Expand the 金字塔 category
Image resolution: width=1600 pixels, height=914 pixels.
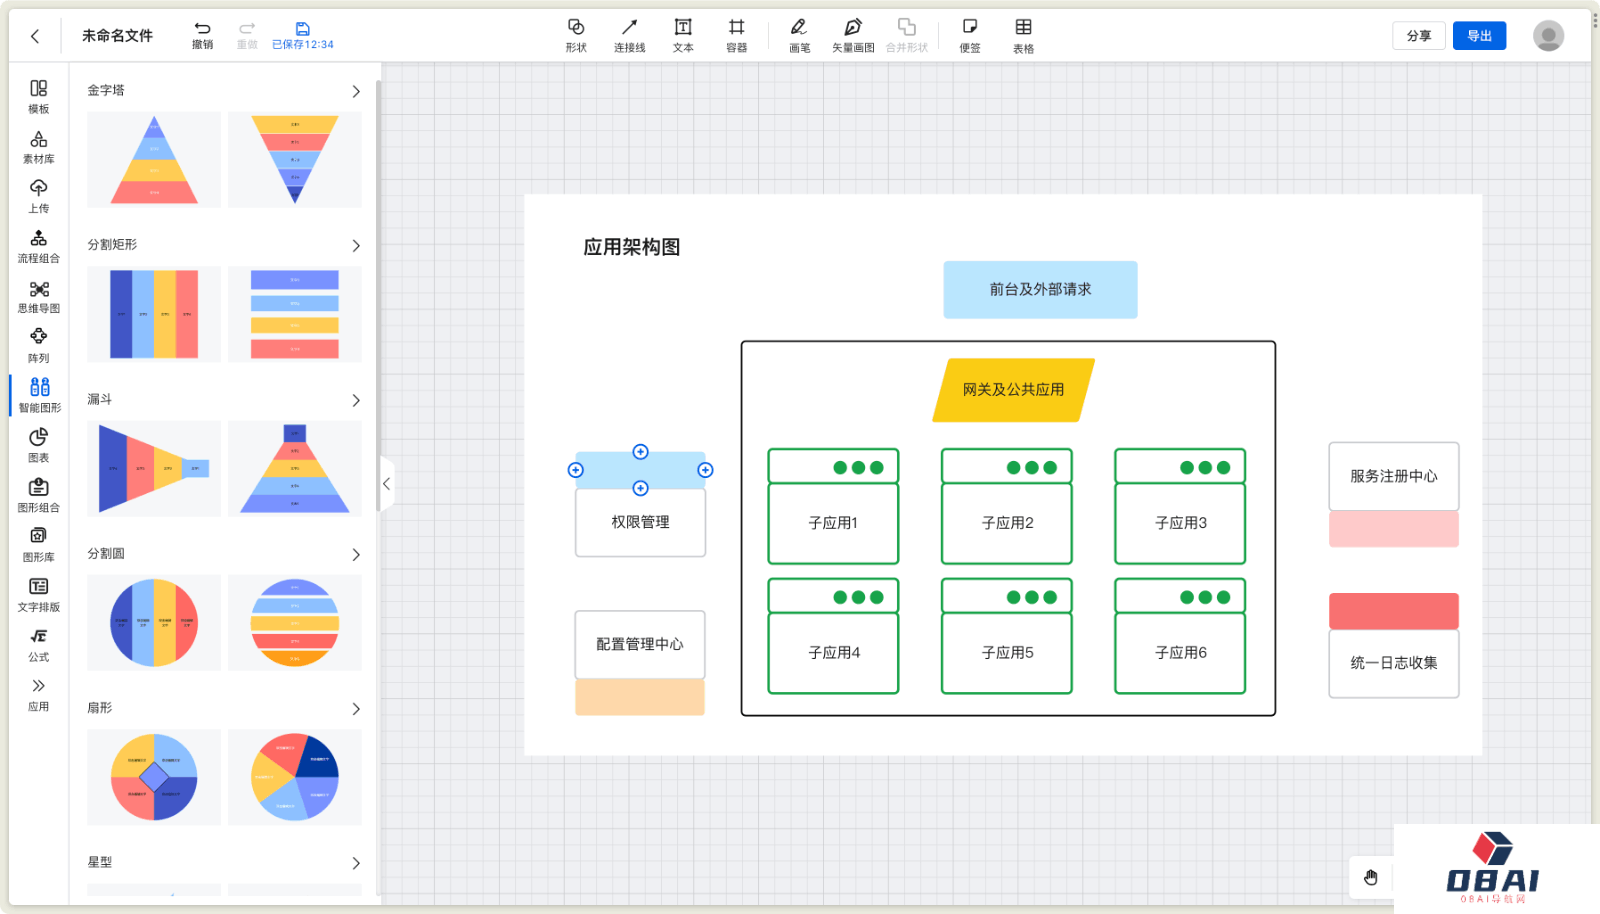[356, 91]
